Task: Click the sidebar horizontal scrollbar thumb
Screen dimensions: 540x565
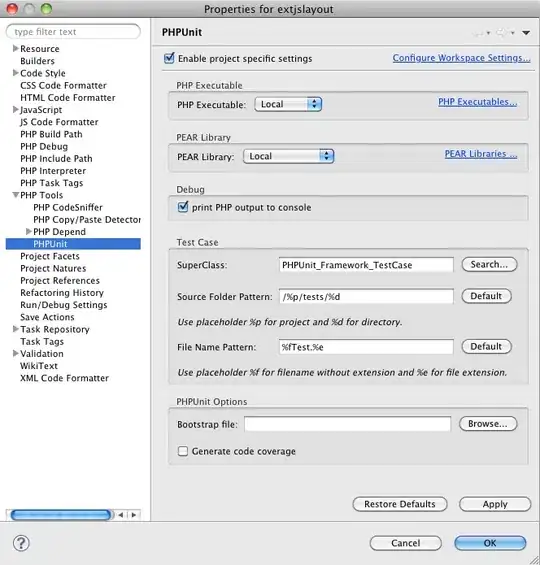Action: click(61, 515)
